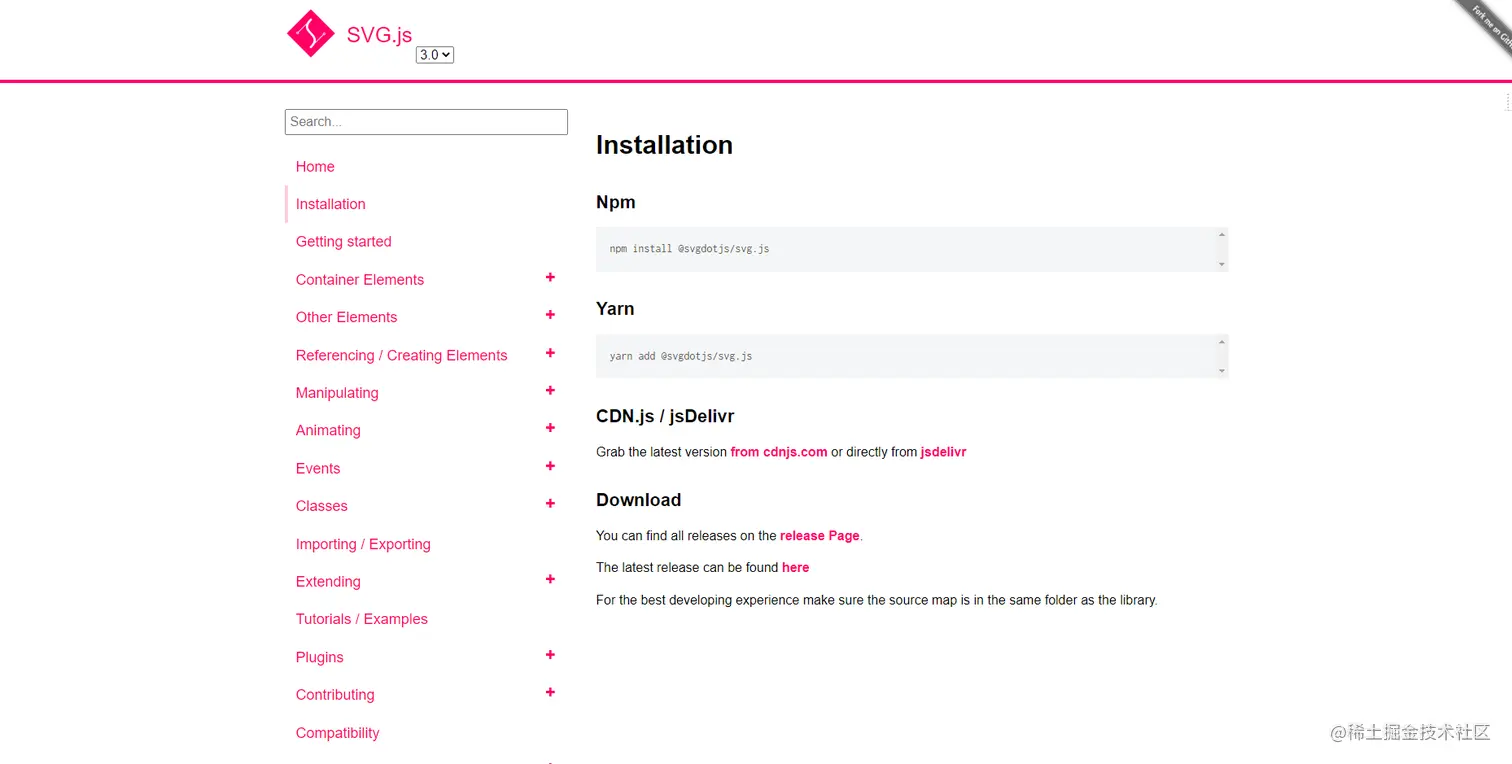
Task: Click the yarn add code block text
Action: click(x=681, y=356)
